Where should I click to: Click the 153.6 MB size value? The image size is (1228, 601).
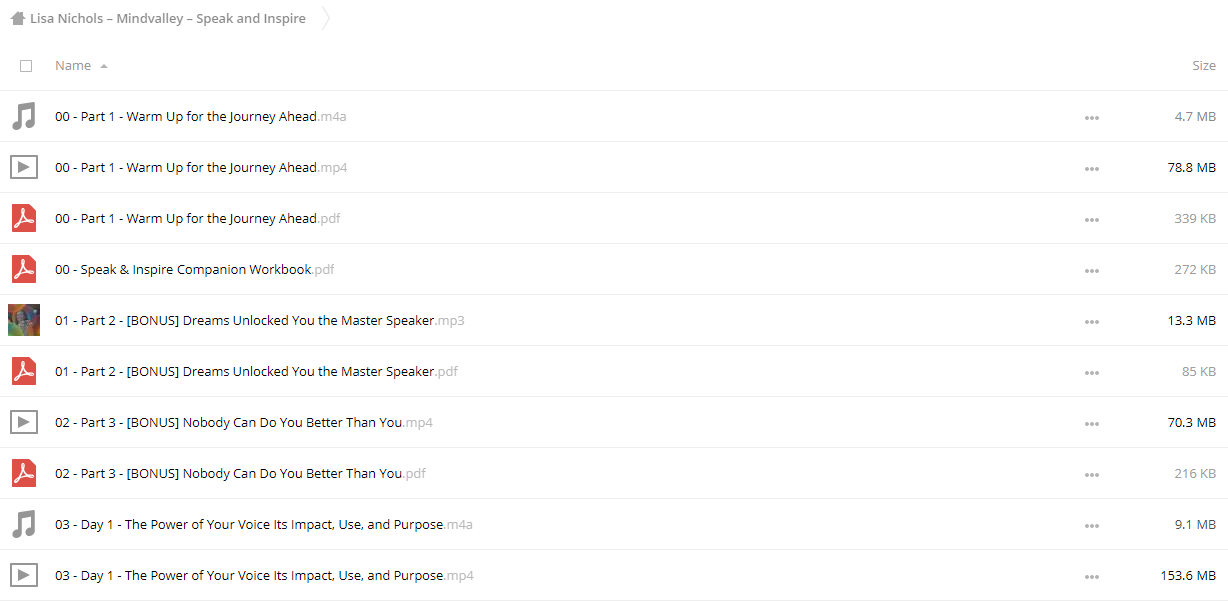click(1188, 576)
